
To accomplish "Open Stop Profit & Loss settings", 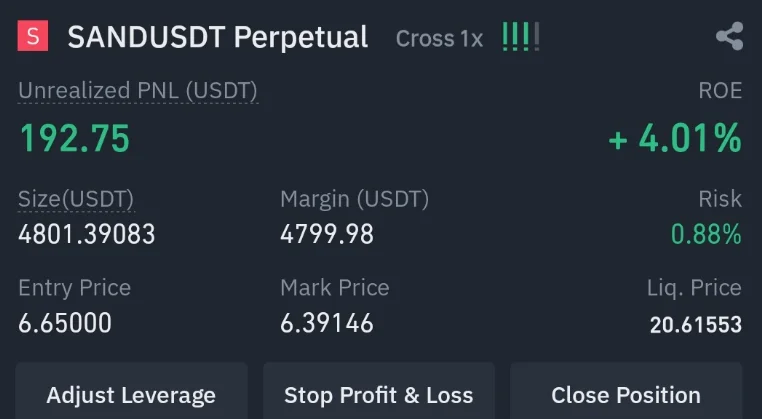I will (x=378, y=394).
